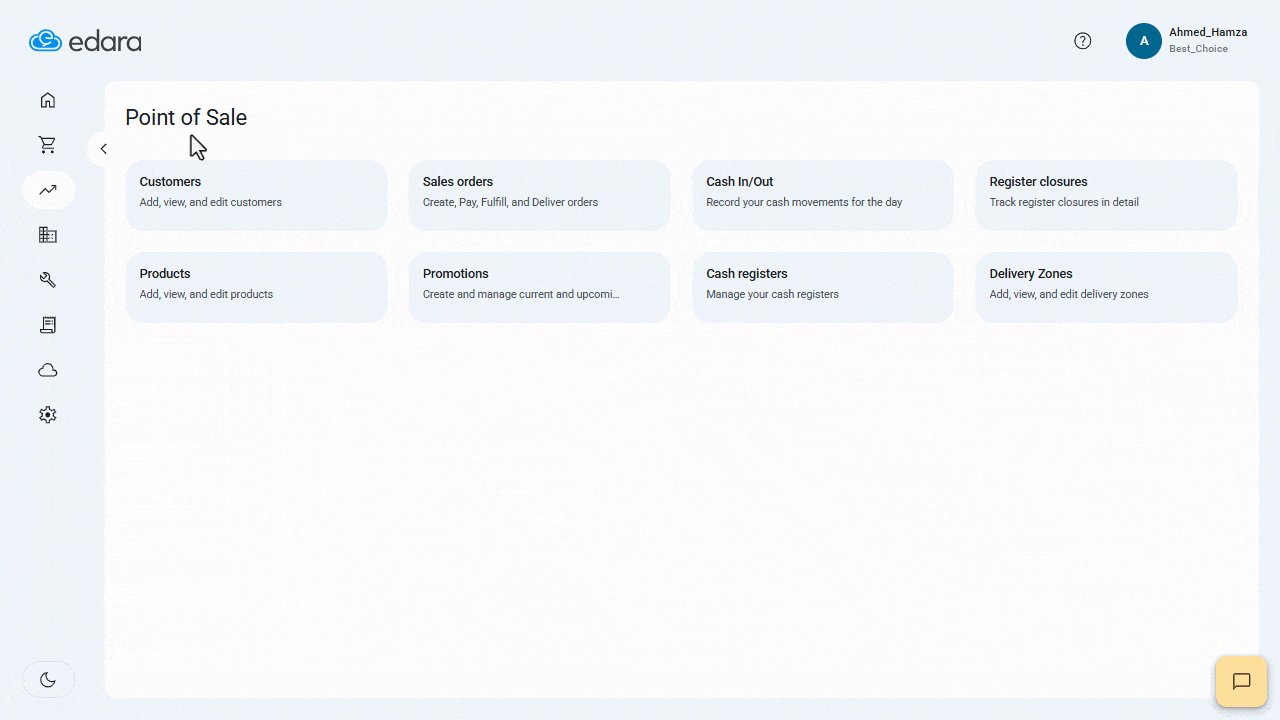Open the Register closures card

[x=1106, y=195]
